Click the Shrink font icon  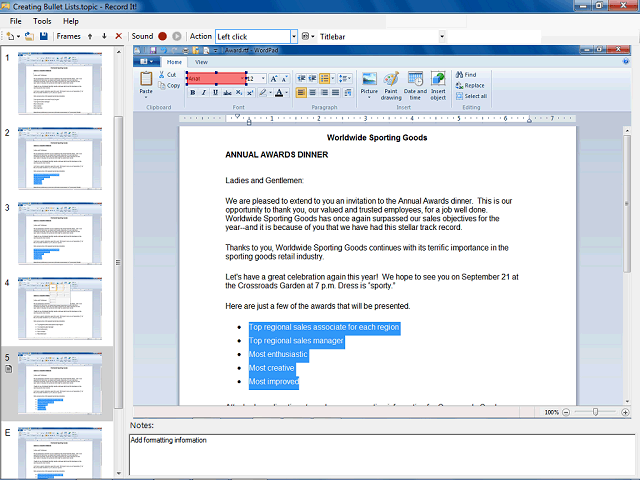284,78
